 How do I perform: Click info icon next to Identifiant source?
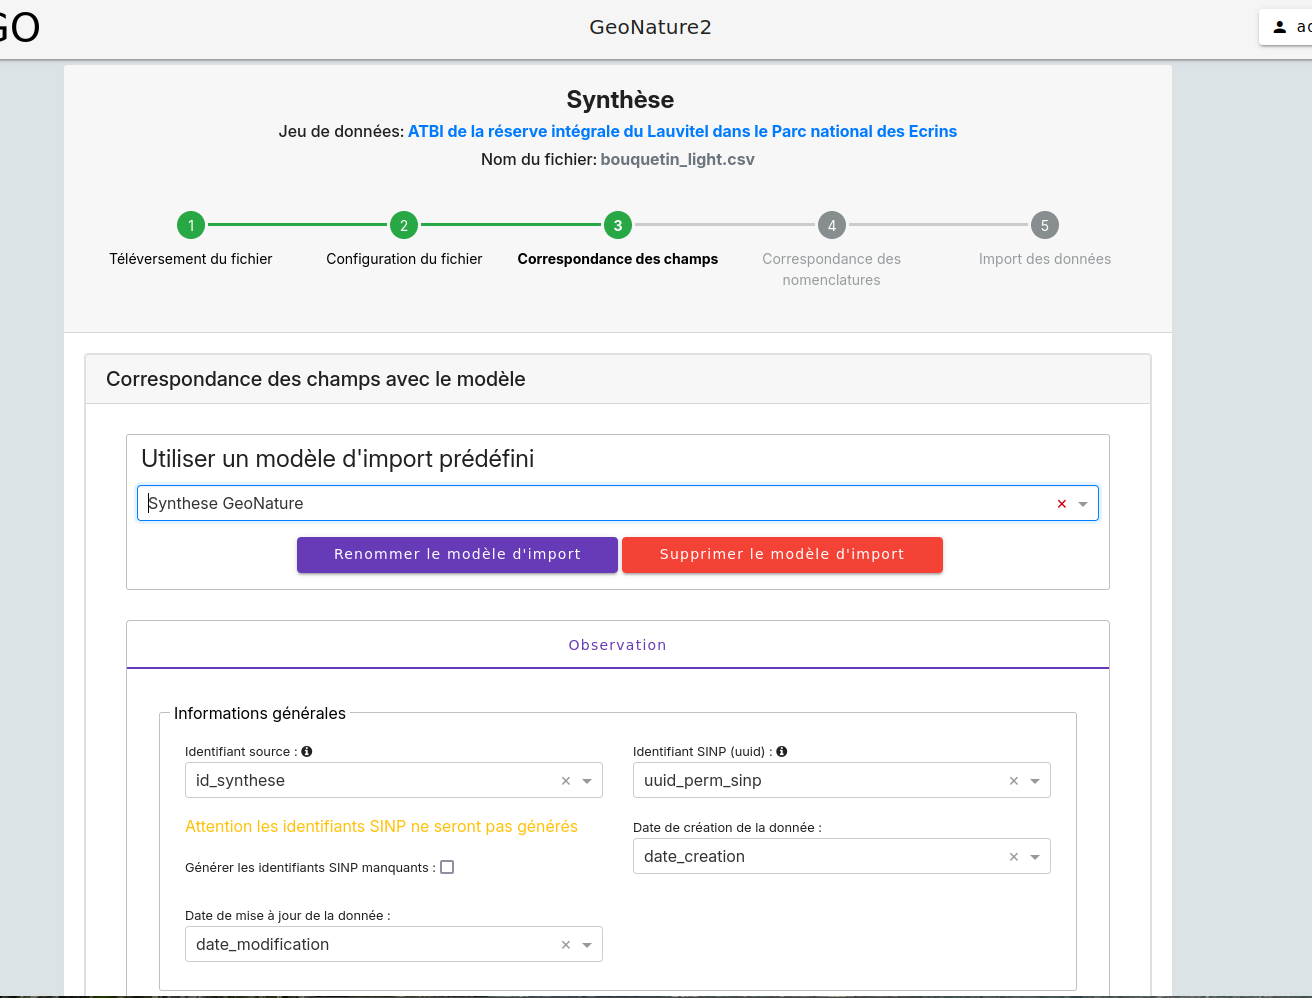click(307, 751)
